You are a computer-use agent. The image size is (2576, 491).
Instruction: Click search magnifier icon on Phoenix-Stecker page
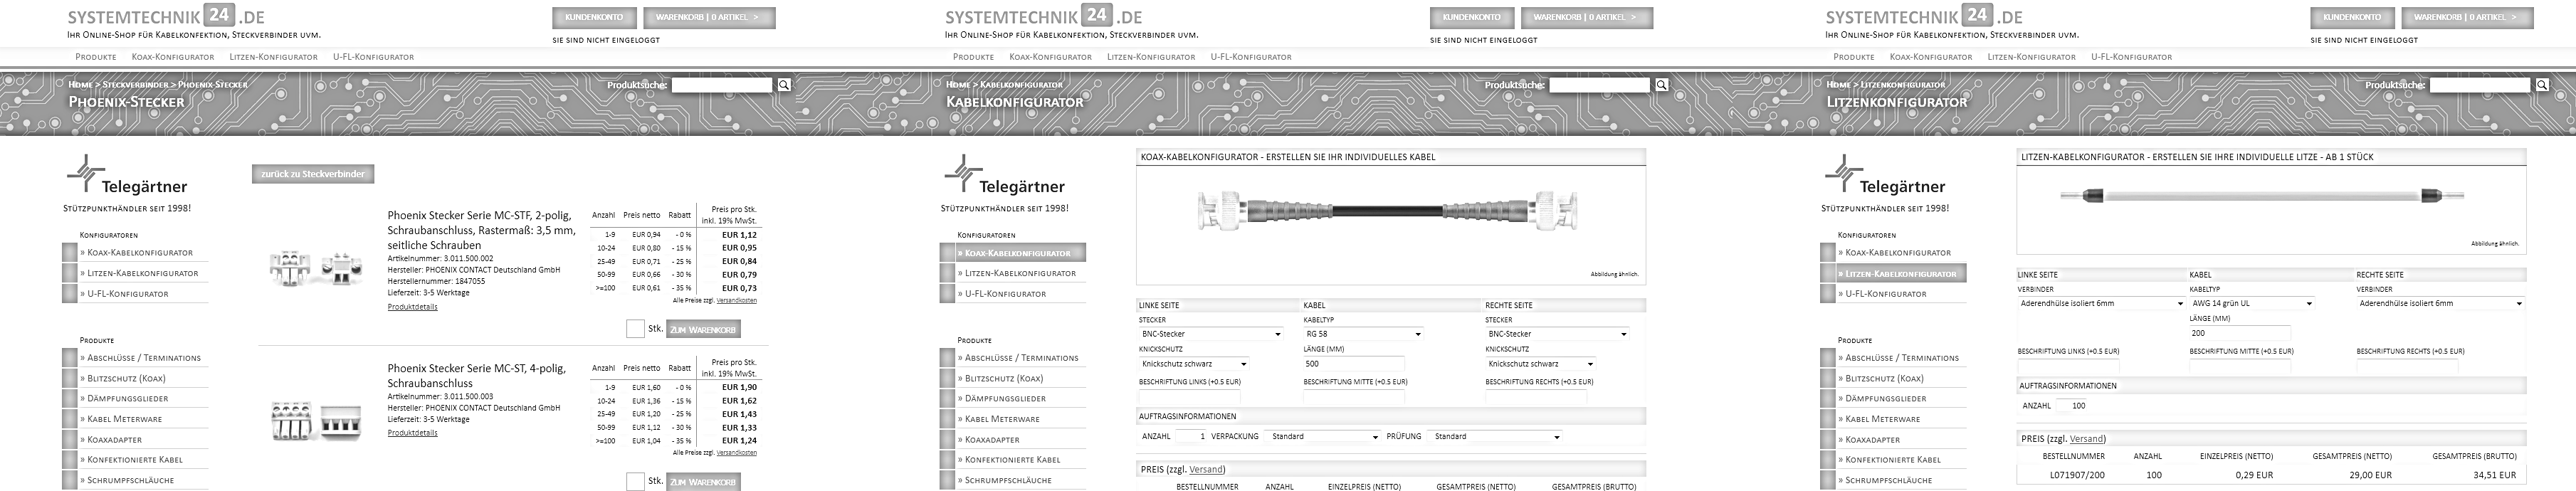point(784,85)
